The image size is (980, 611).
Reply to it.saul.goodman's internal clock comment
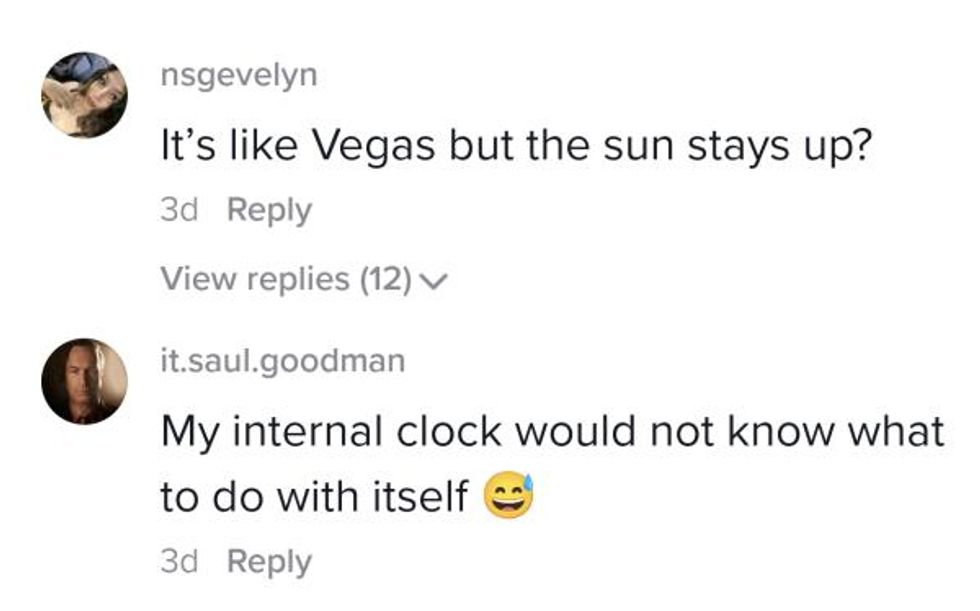[x=269, y=562]
